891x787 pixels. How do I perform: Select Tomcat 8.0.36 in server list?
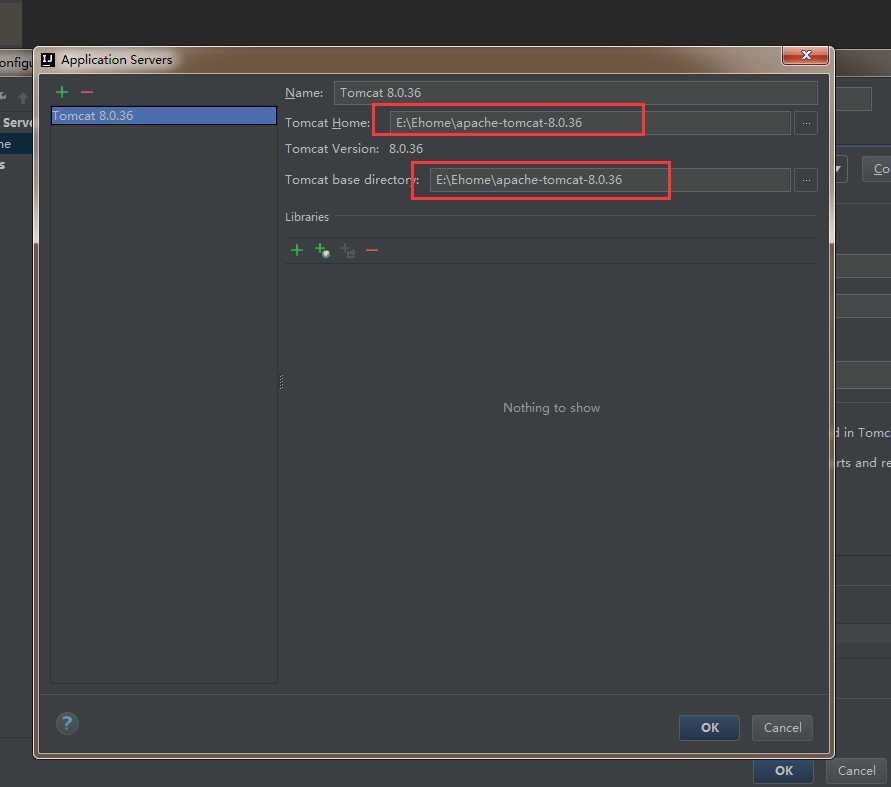164,115
